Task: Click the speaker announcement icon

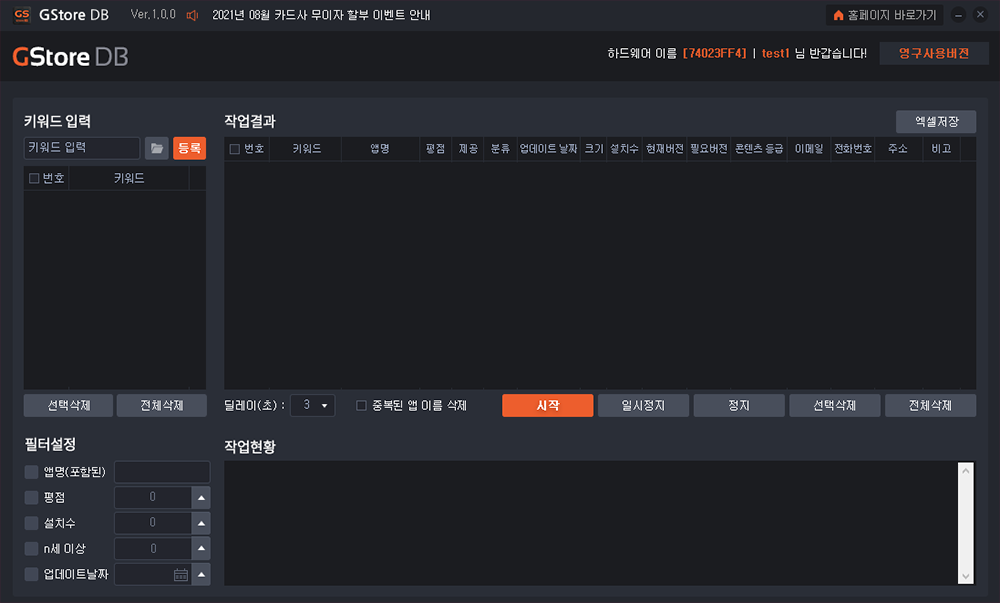Action: coord(192,15)
